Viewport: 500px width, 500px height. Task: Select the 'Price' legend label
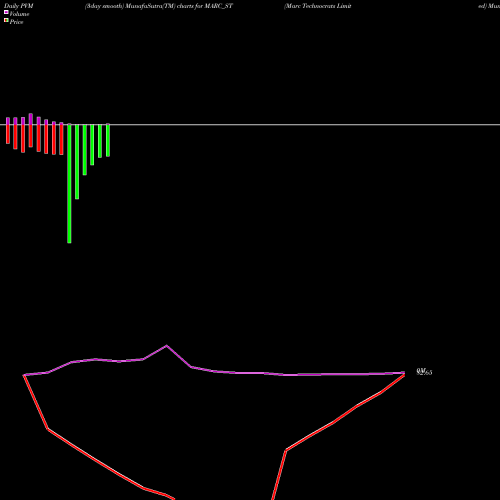16,22
